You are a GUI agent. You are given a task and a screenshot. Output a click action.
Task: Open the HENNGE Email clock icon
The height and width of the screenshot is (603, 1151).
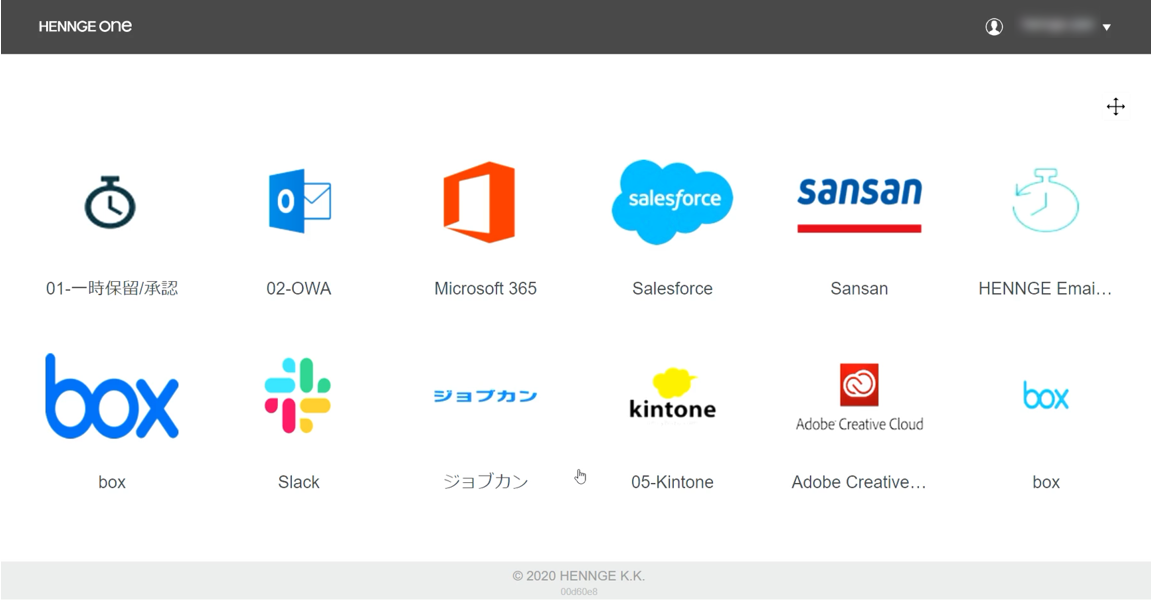point(1045,201)
